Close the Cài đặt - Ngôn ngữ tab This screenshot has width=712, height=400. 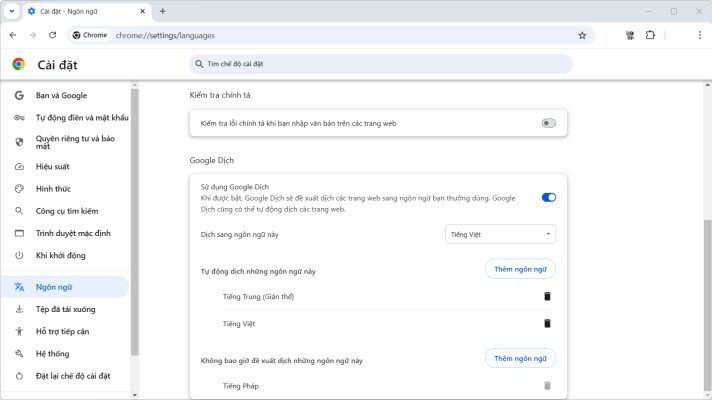[x=143, y=11]
